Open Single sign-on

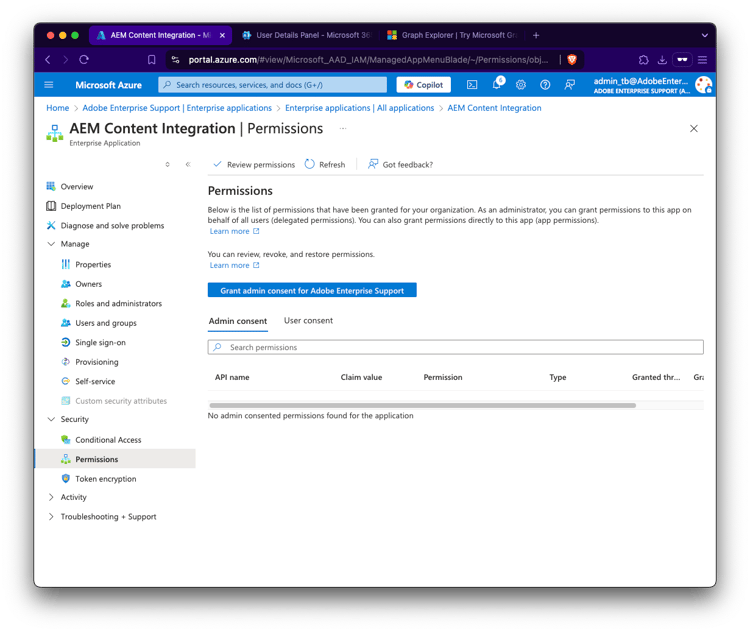(x=100, y=342)
